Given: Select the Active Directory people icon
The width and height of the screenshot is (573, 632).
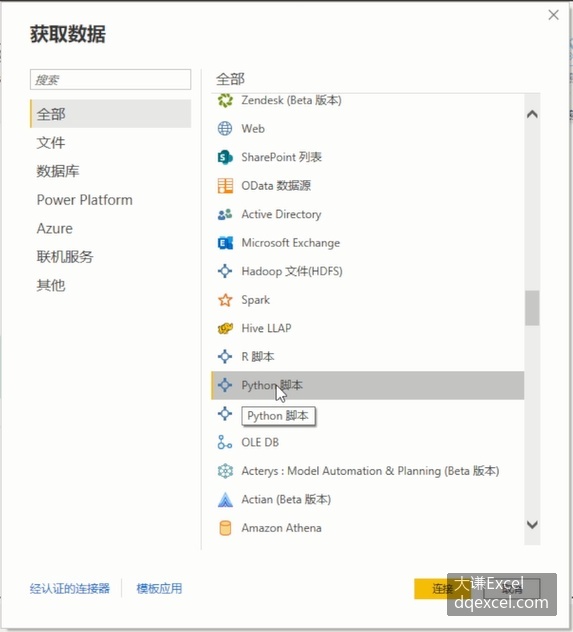Looking at the screenshot, I should point(225,214).
